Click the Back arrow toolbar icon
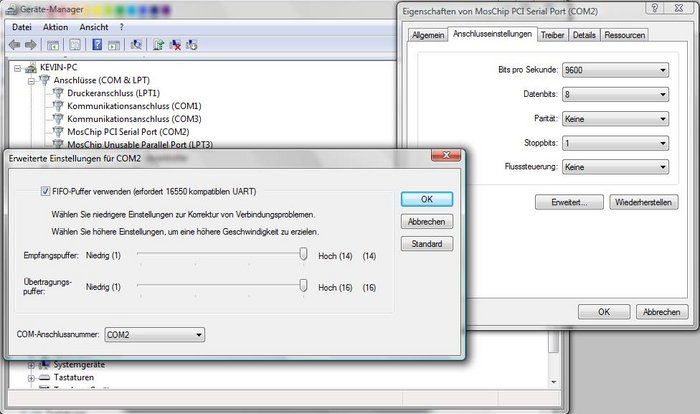700x414 pixels. point(14,45)
